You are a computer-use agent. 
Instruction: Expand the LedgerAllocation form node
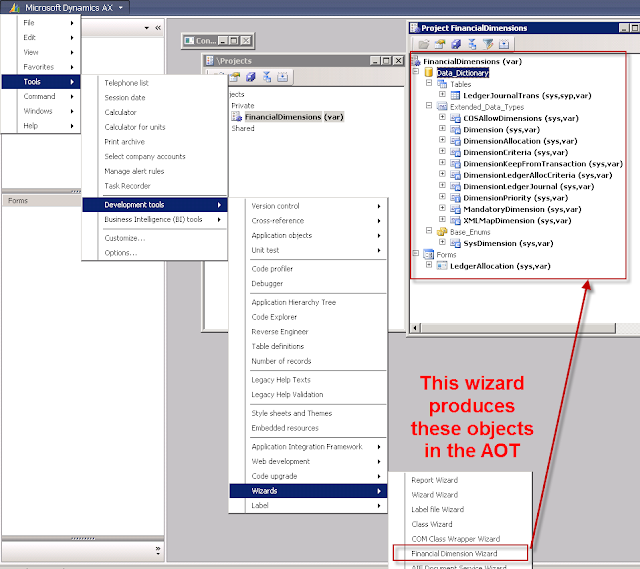[x=429, y=264]
